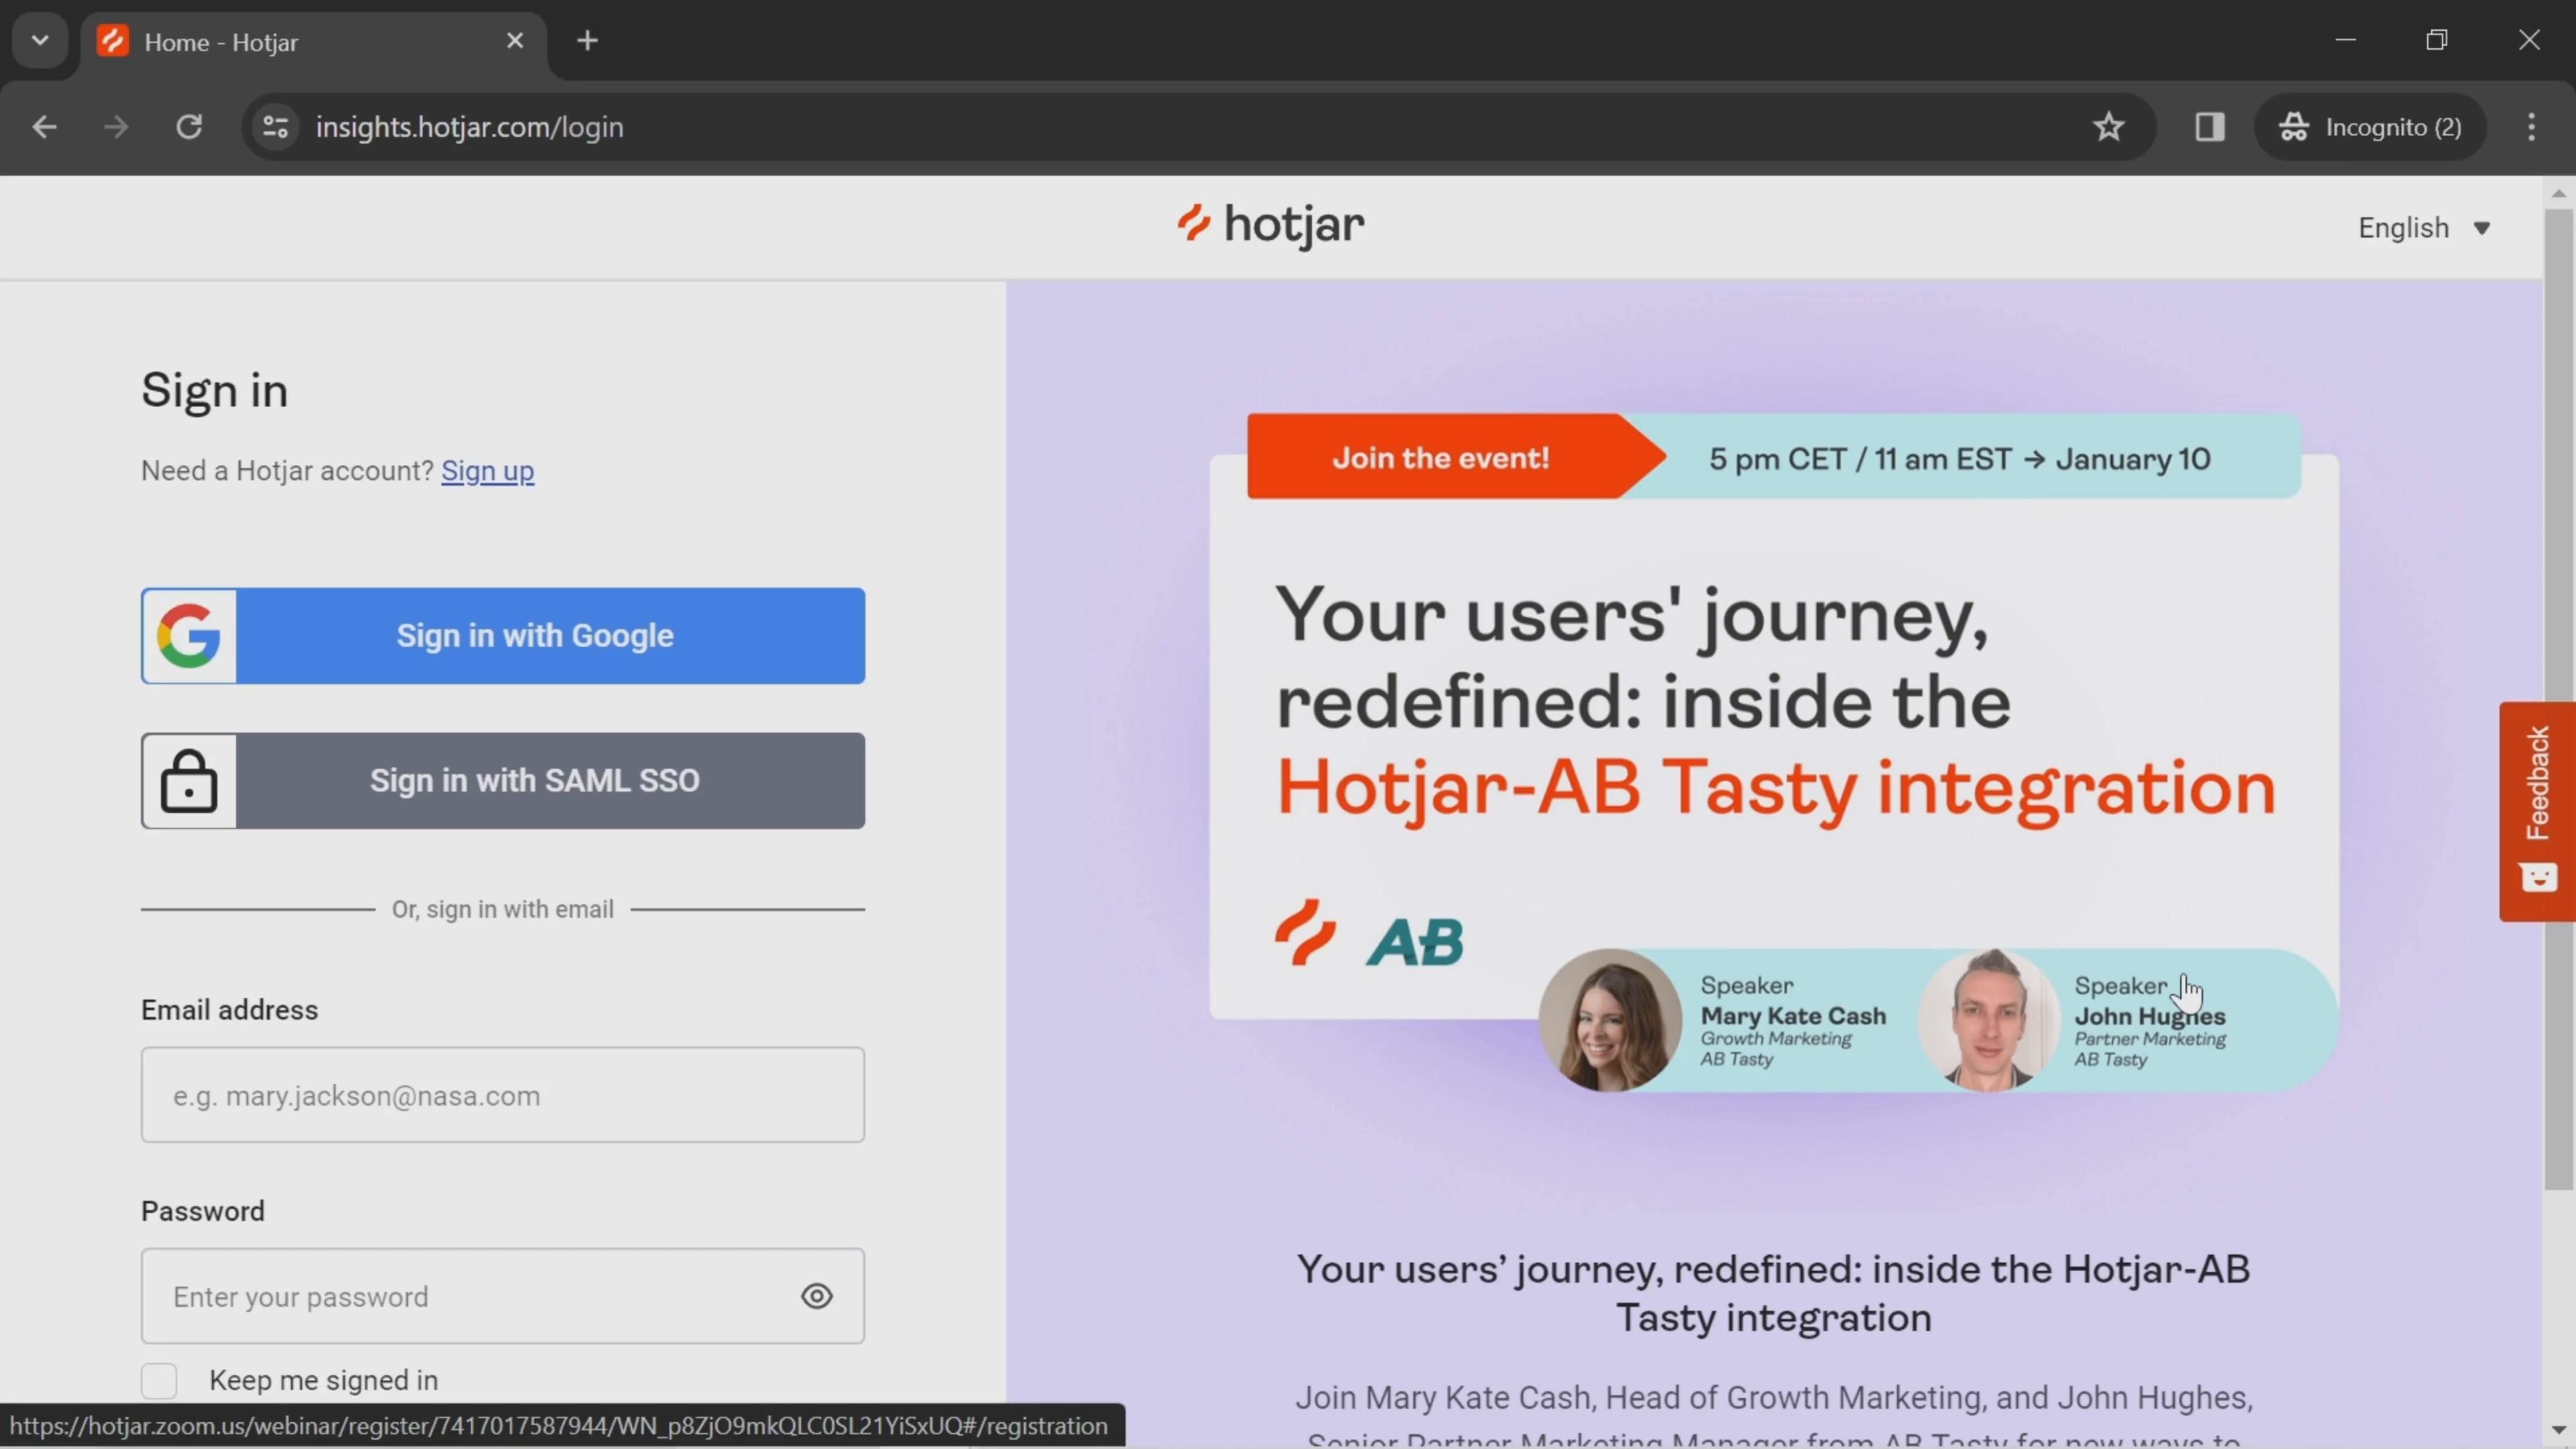Image resolution: width=2576 pixels, height=1449 pixels.
Task: Click the SAML SSO padlock icon
Action: [189, 781]
